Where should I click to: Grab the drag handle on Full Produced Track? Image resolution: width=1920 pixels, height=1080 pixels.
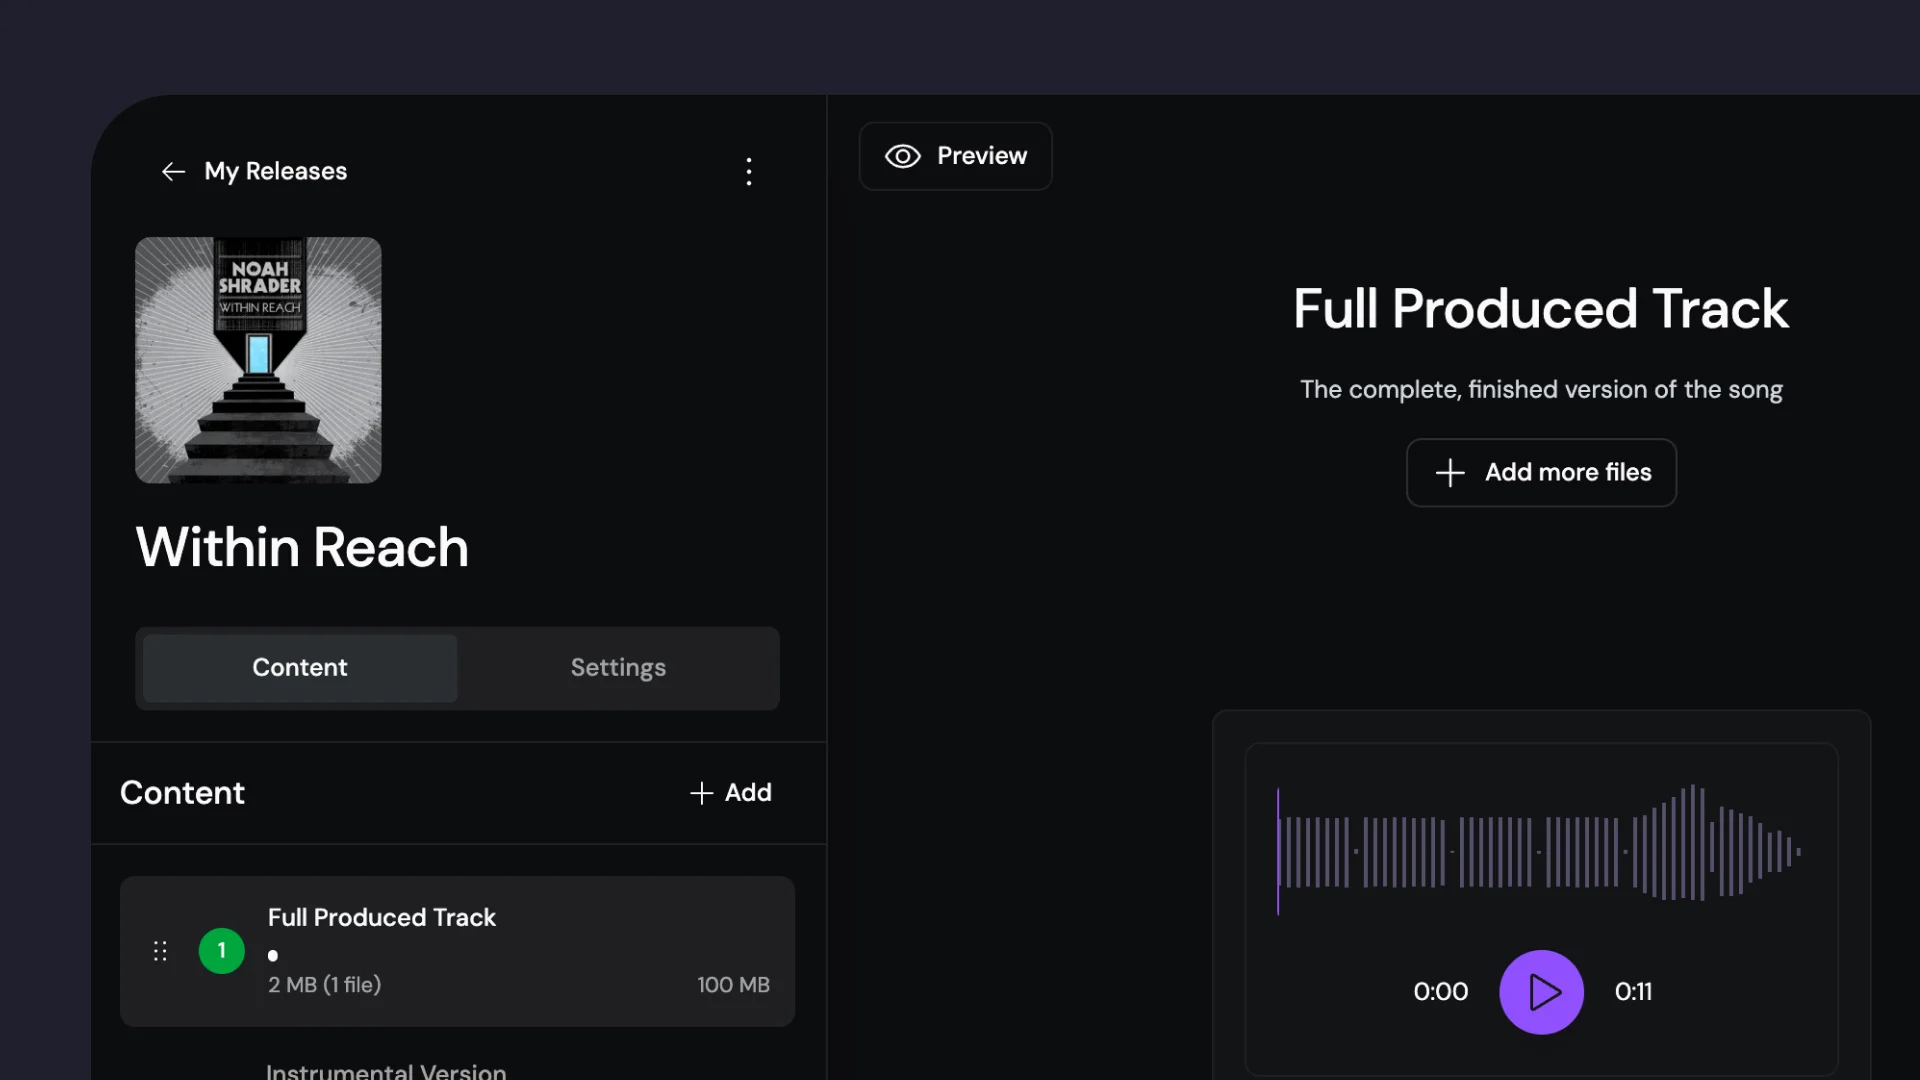pyautogui.click(x=160, y=951)
